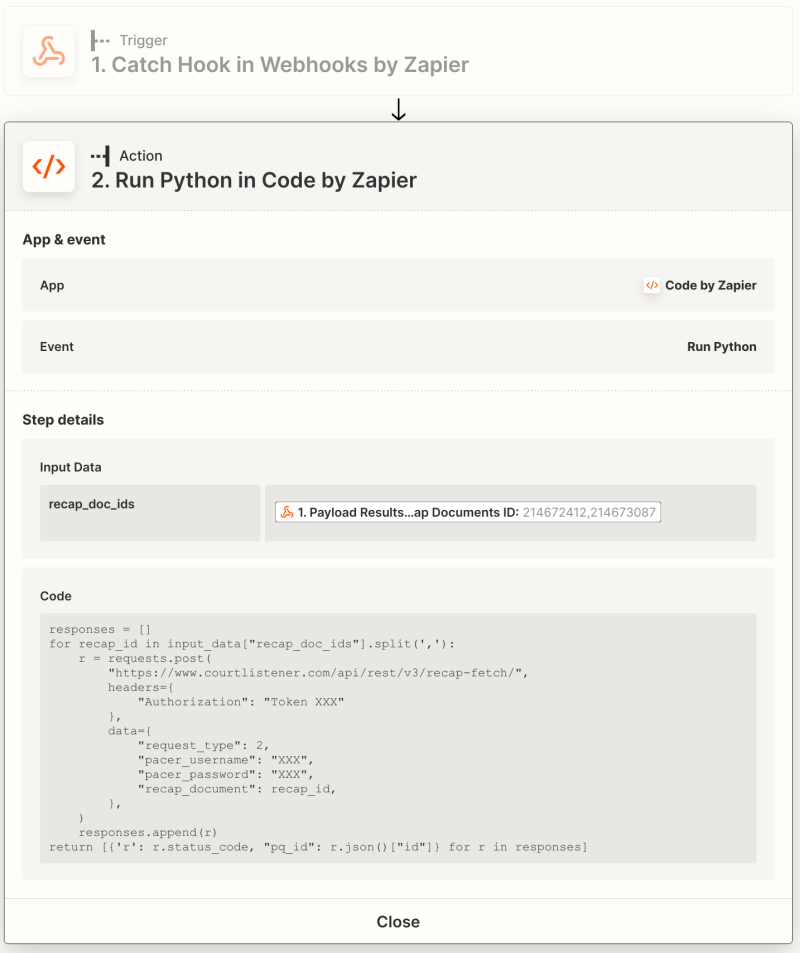Click the Payload Results Documents ID pill

coord(467,512)
